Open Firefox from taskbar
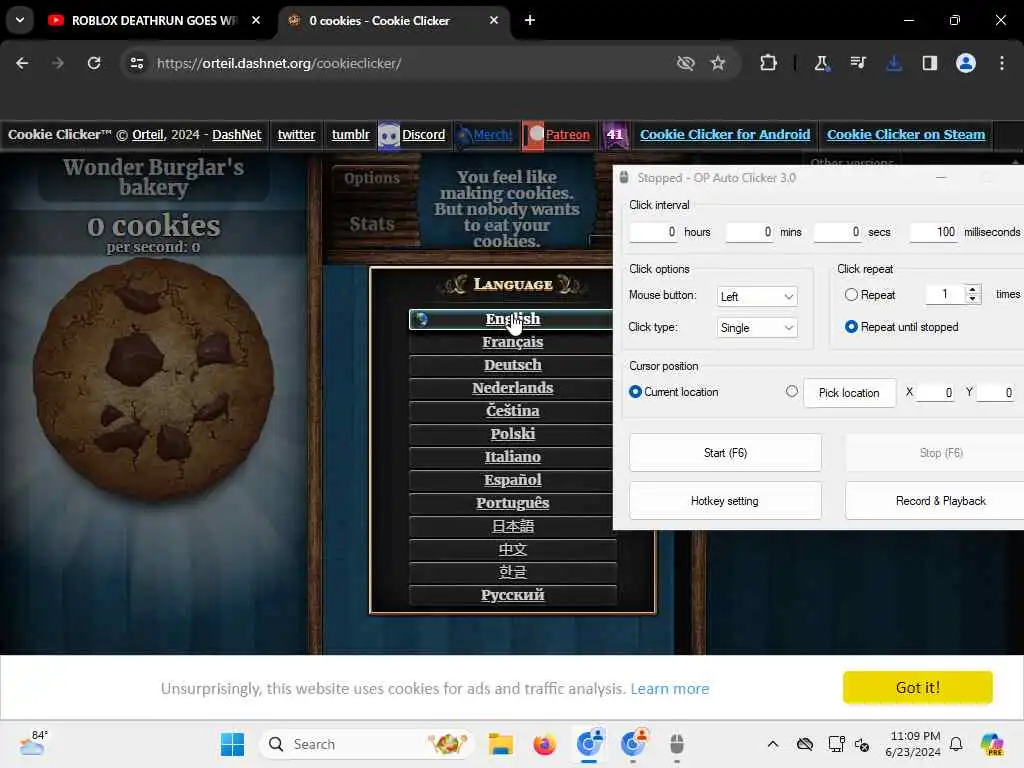This screenshot has height=768, width=1024. 544,744
